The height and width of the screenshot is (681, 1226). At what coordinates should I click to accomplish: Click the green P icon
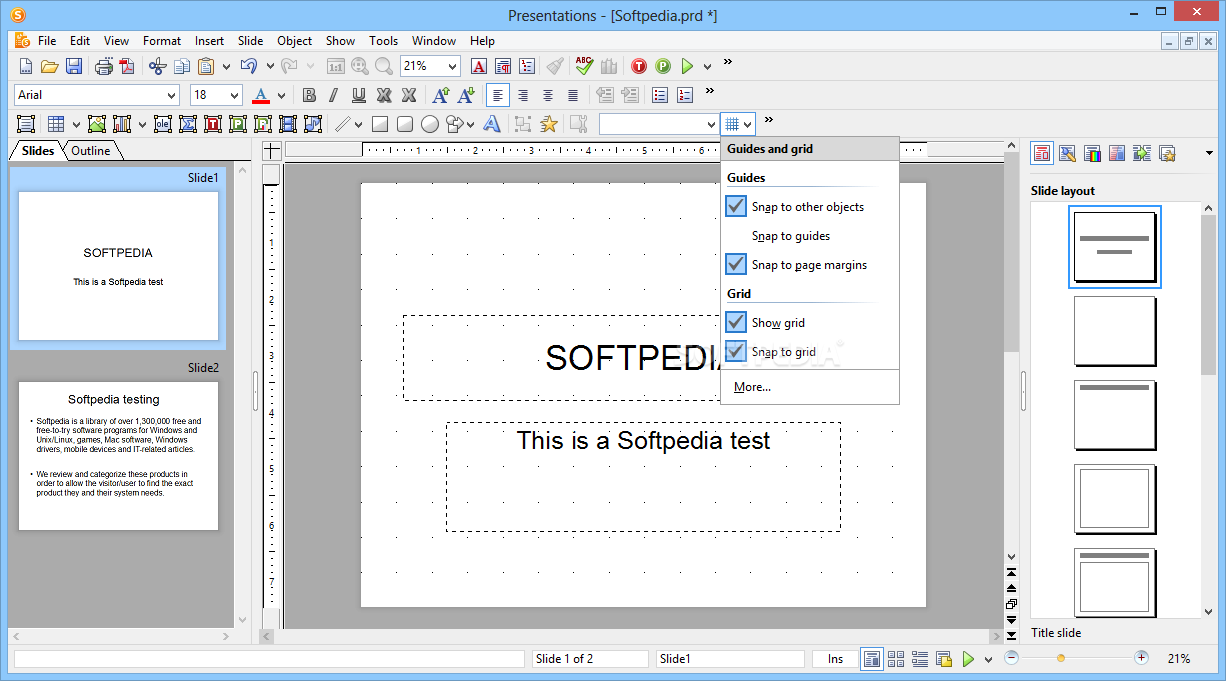pyautogui.click(x=663, y=66)
